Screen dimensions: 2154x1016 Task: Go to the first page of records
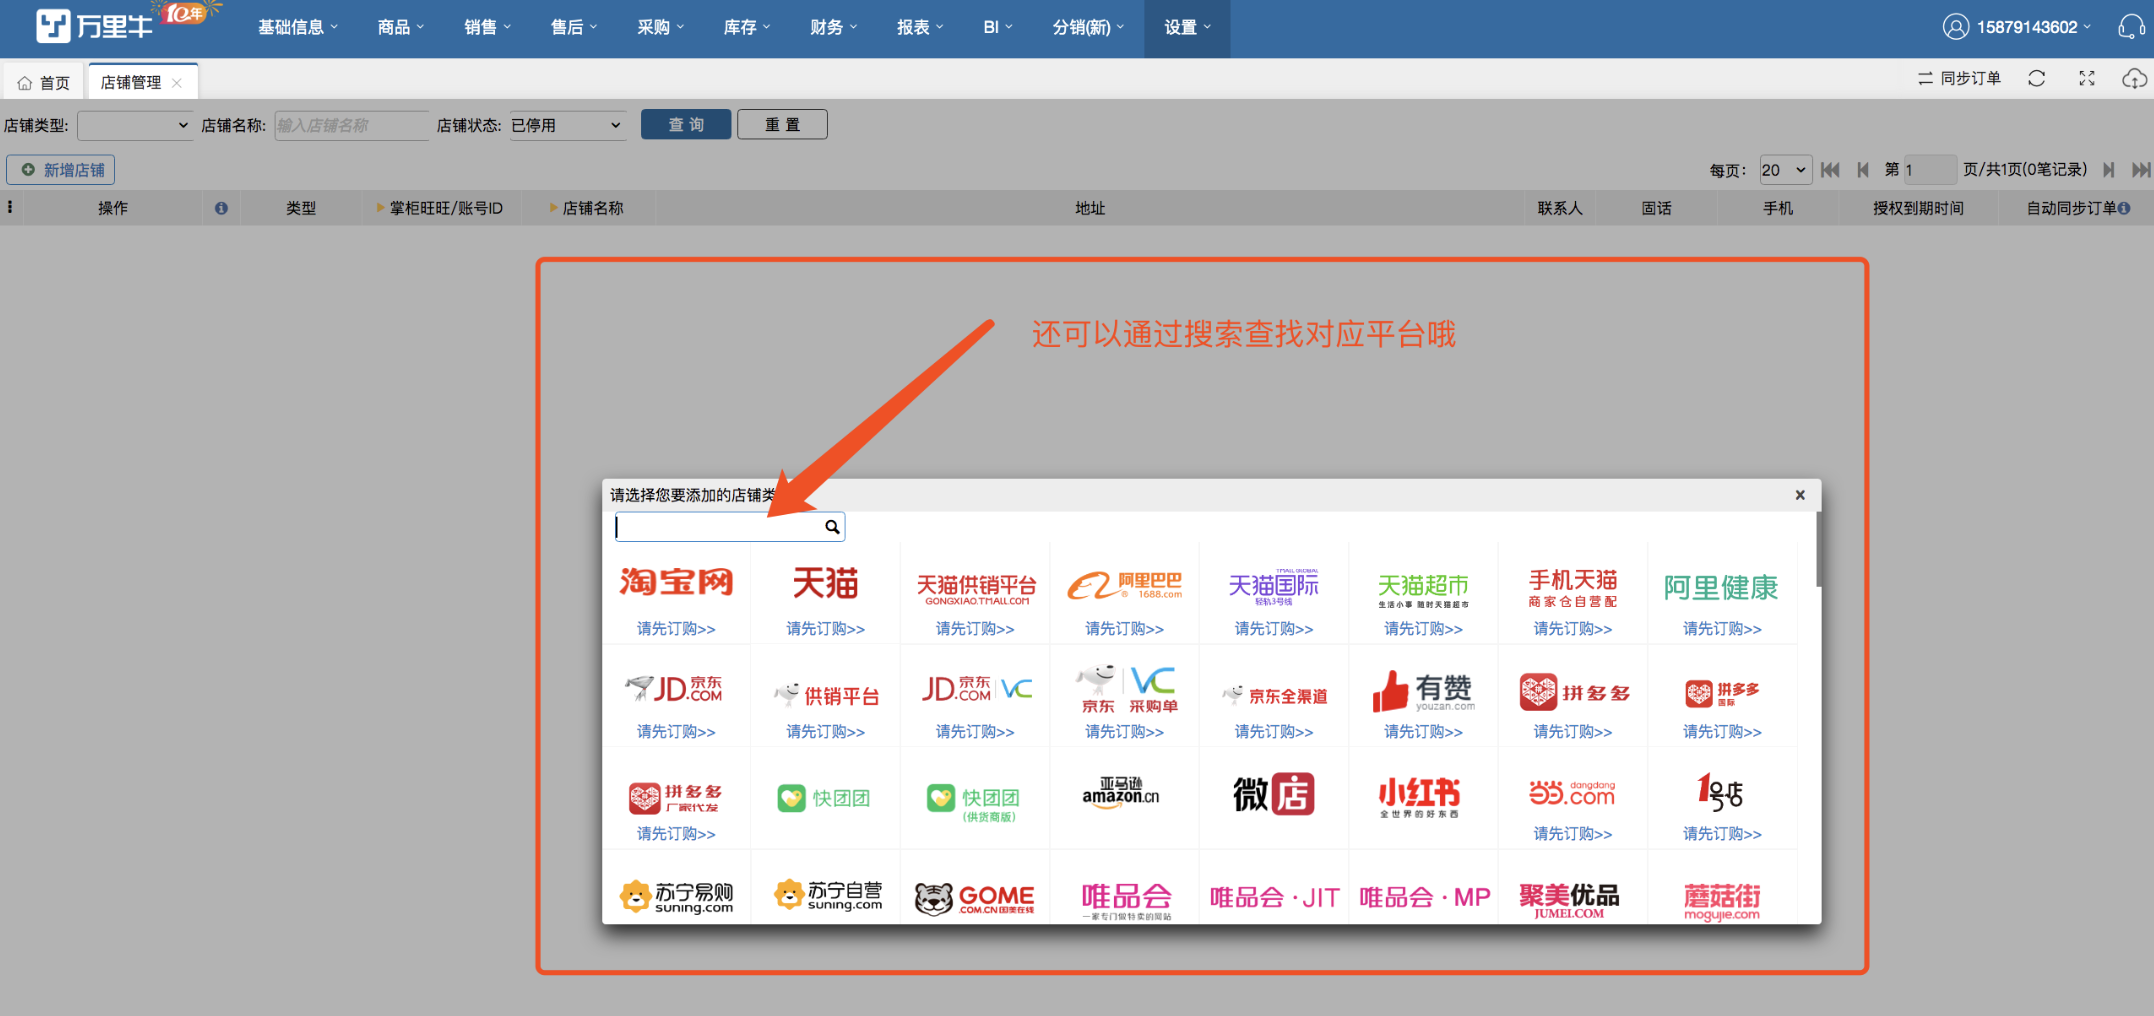1830,170
